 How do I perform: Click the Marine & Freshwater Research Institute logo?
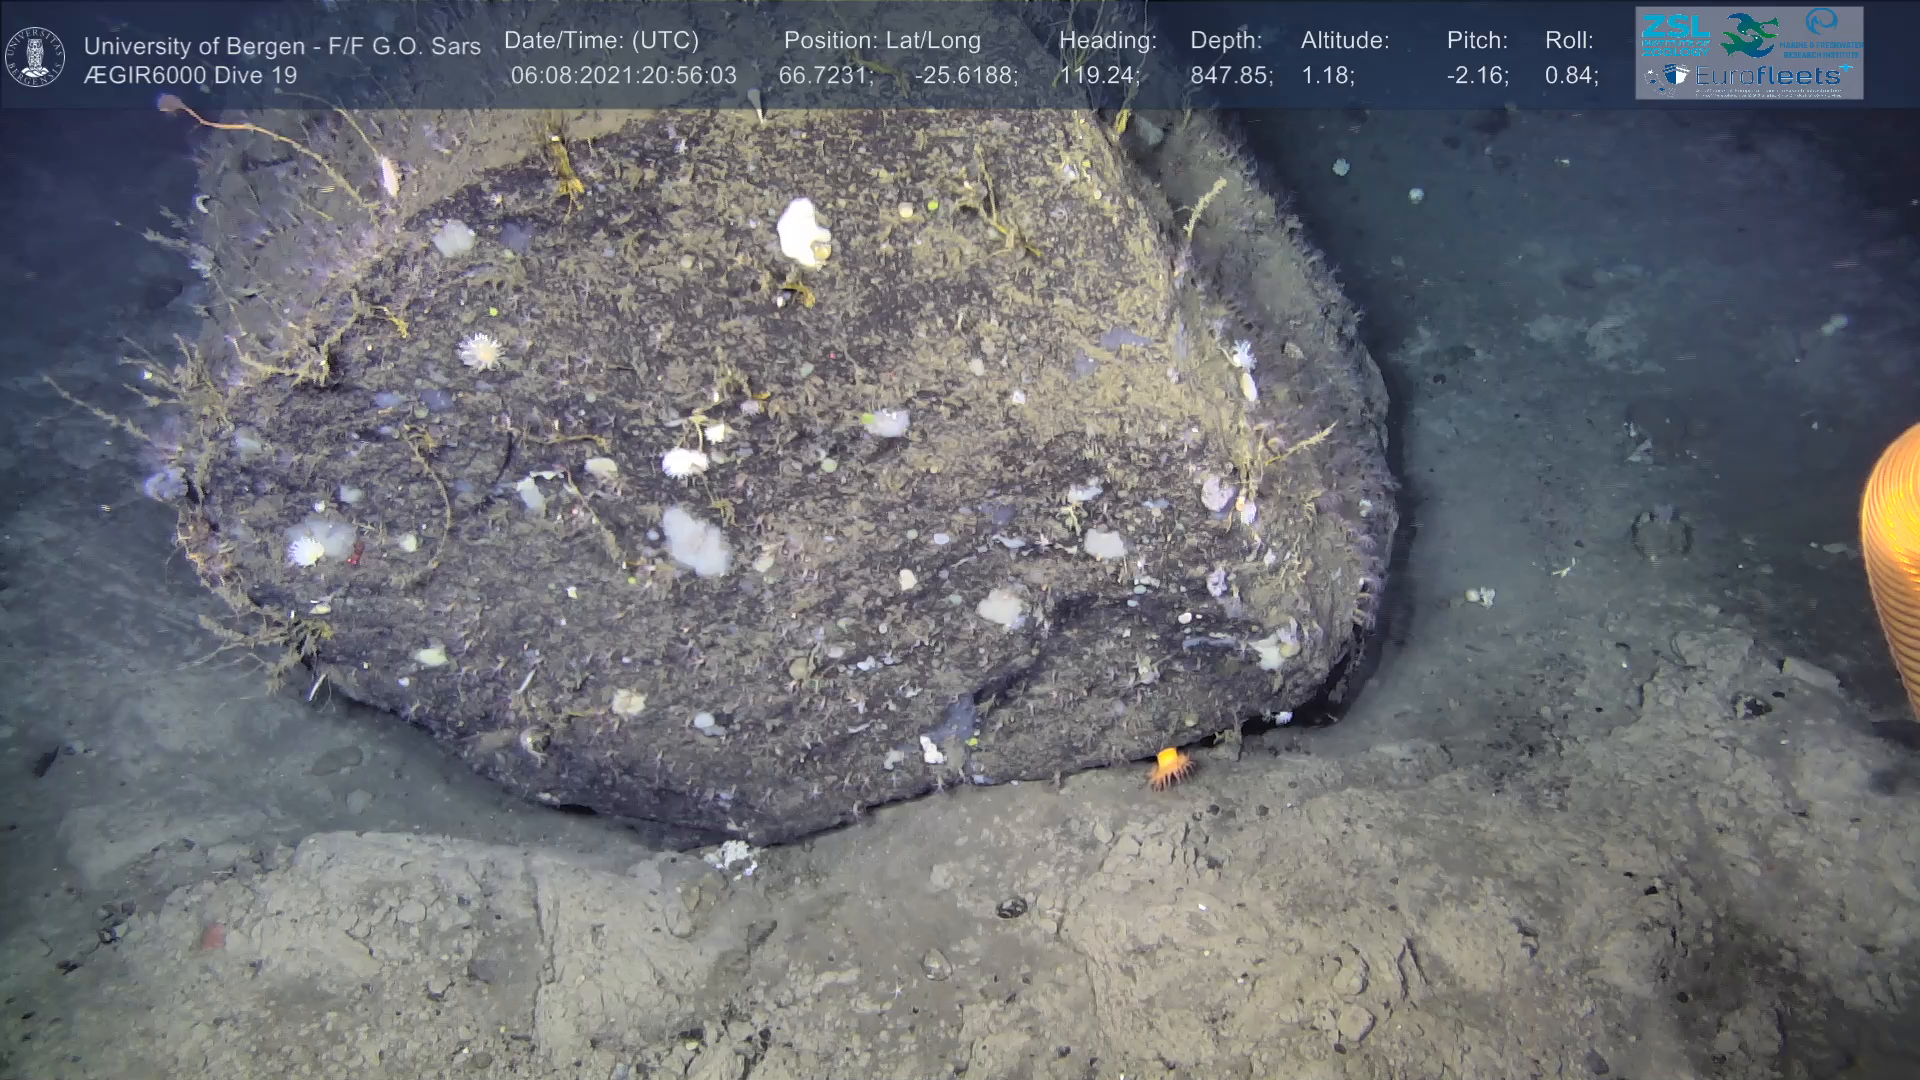coord(1821,32)
